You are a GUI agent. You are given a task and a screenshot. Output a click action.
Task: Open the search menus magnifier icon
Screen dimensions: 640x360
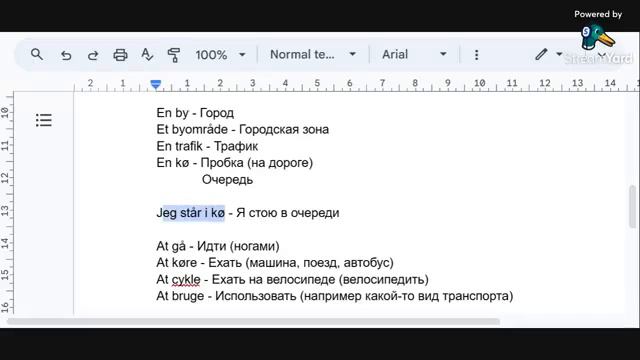(37, 54)
